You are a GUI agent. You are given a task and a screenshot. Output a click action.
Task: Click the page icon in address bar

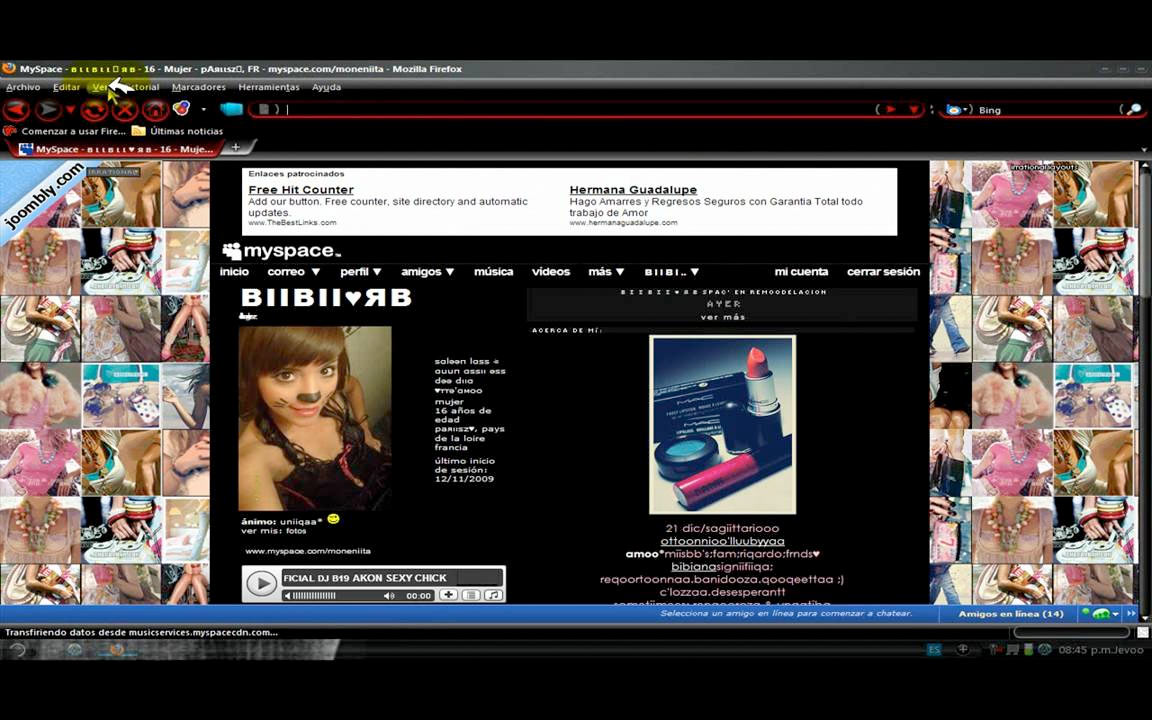coord(264,109)
